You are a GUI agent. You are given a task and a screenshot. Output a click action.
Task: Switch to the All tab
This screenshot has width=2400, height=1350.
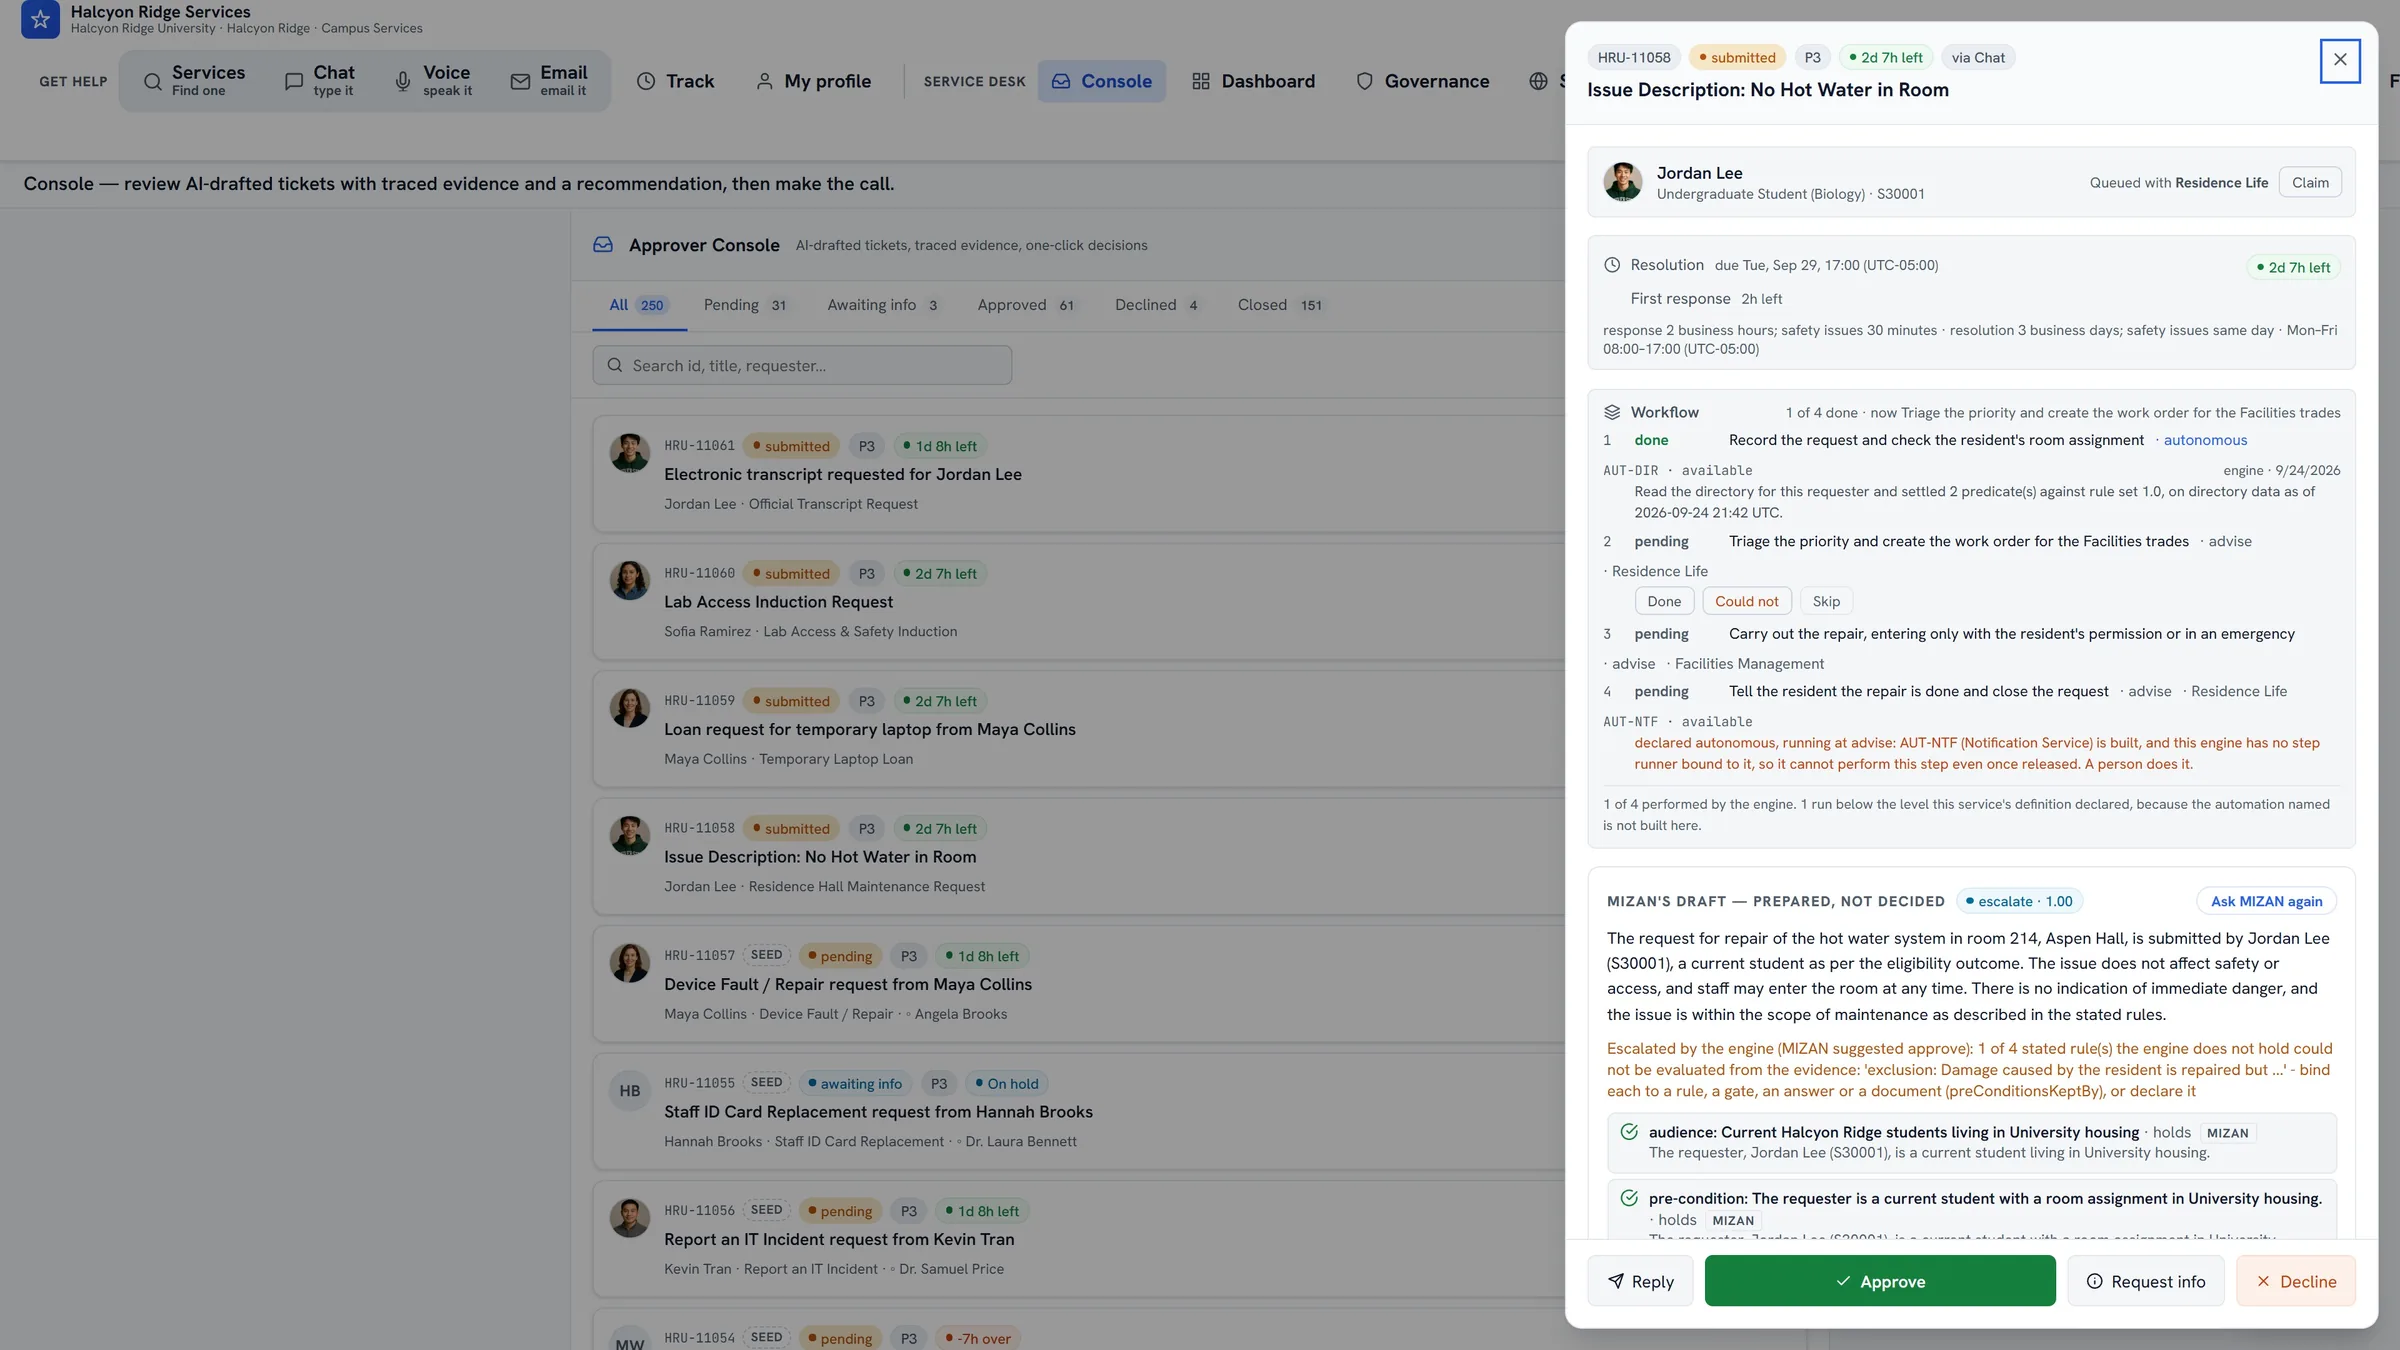coord(638,305)
